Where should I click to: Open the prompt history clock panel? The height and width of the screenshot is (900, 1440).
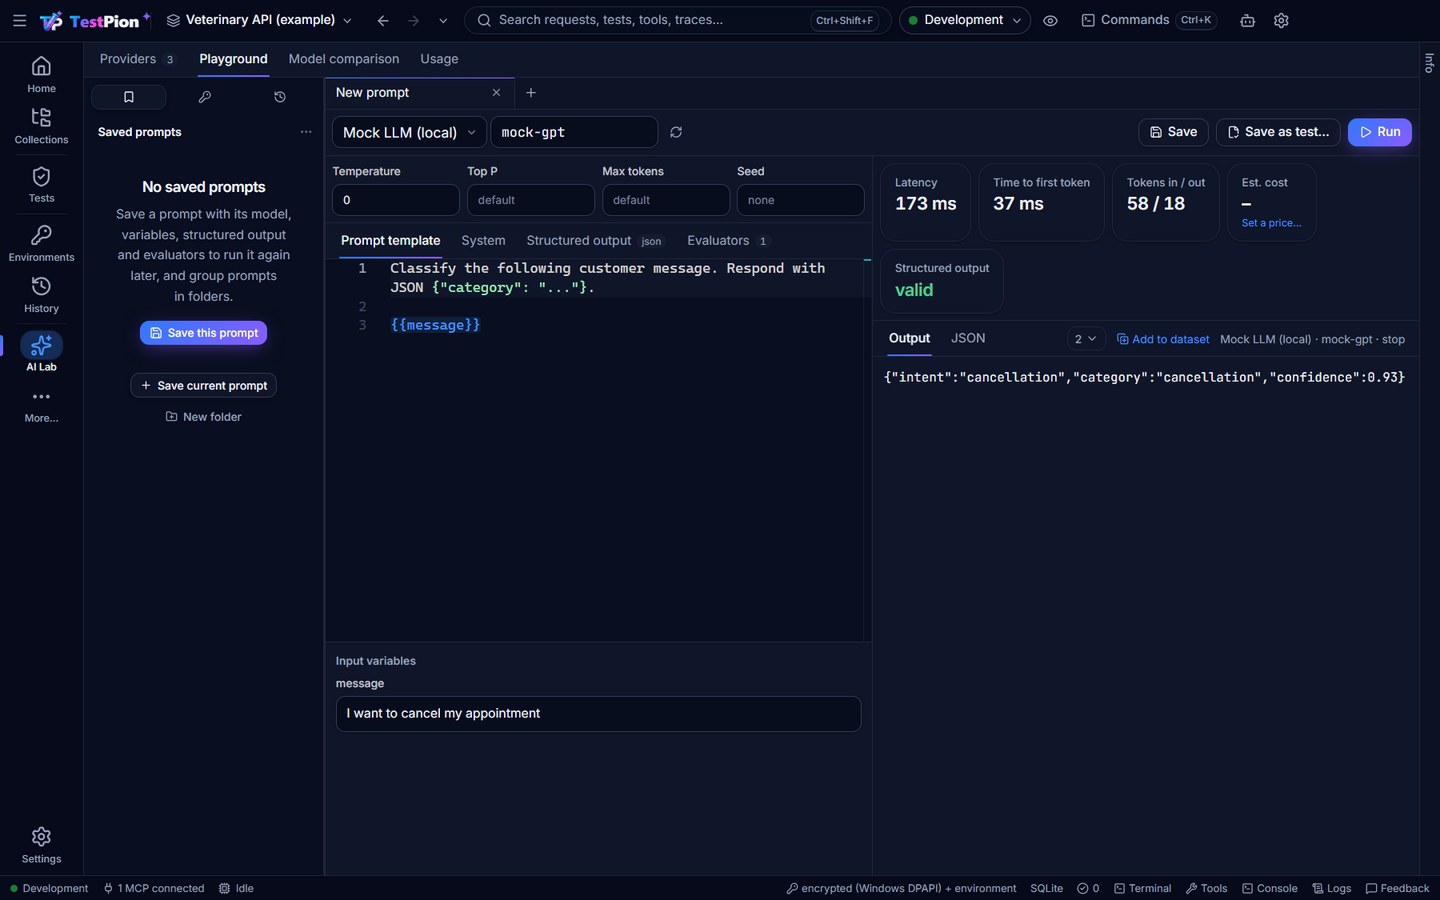(280, 97)
